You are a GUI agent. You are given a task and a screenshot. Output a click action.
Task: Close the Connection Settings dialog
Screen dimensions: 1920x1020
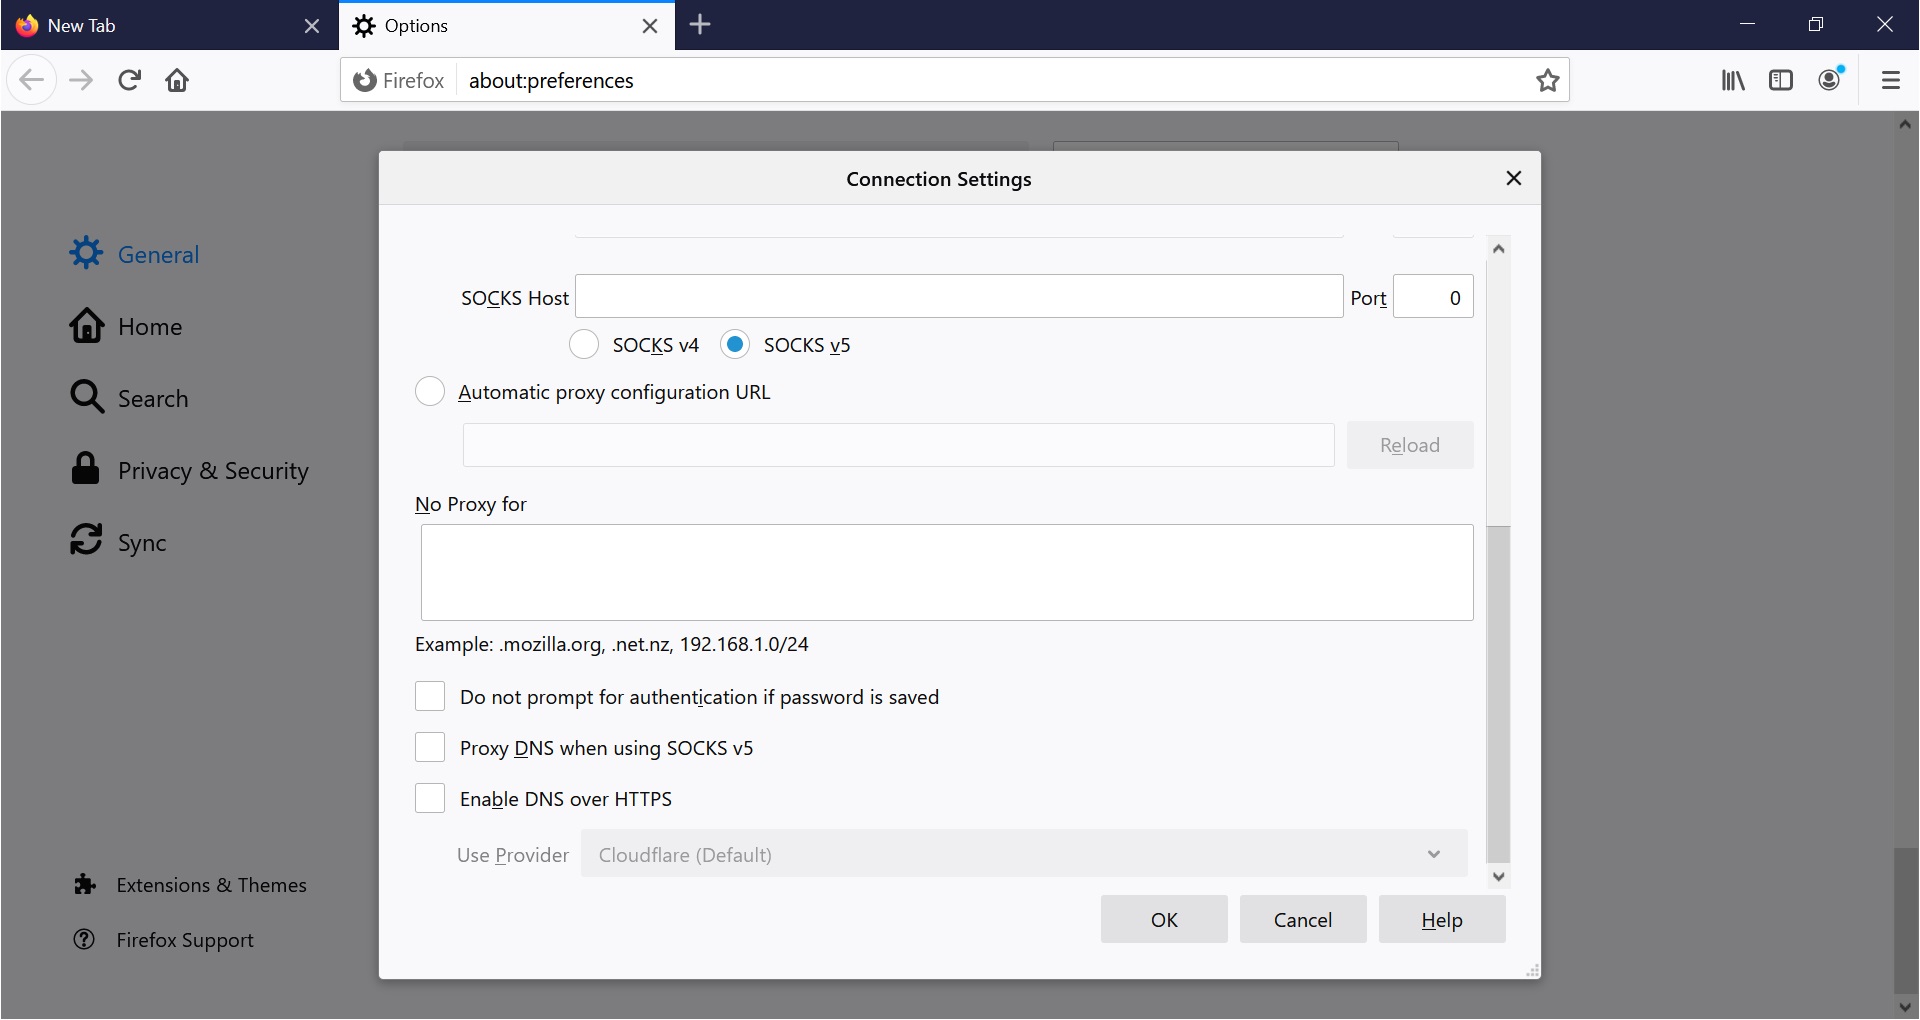1514,178
